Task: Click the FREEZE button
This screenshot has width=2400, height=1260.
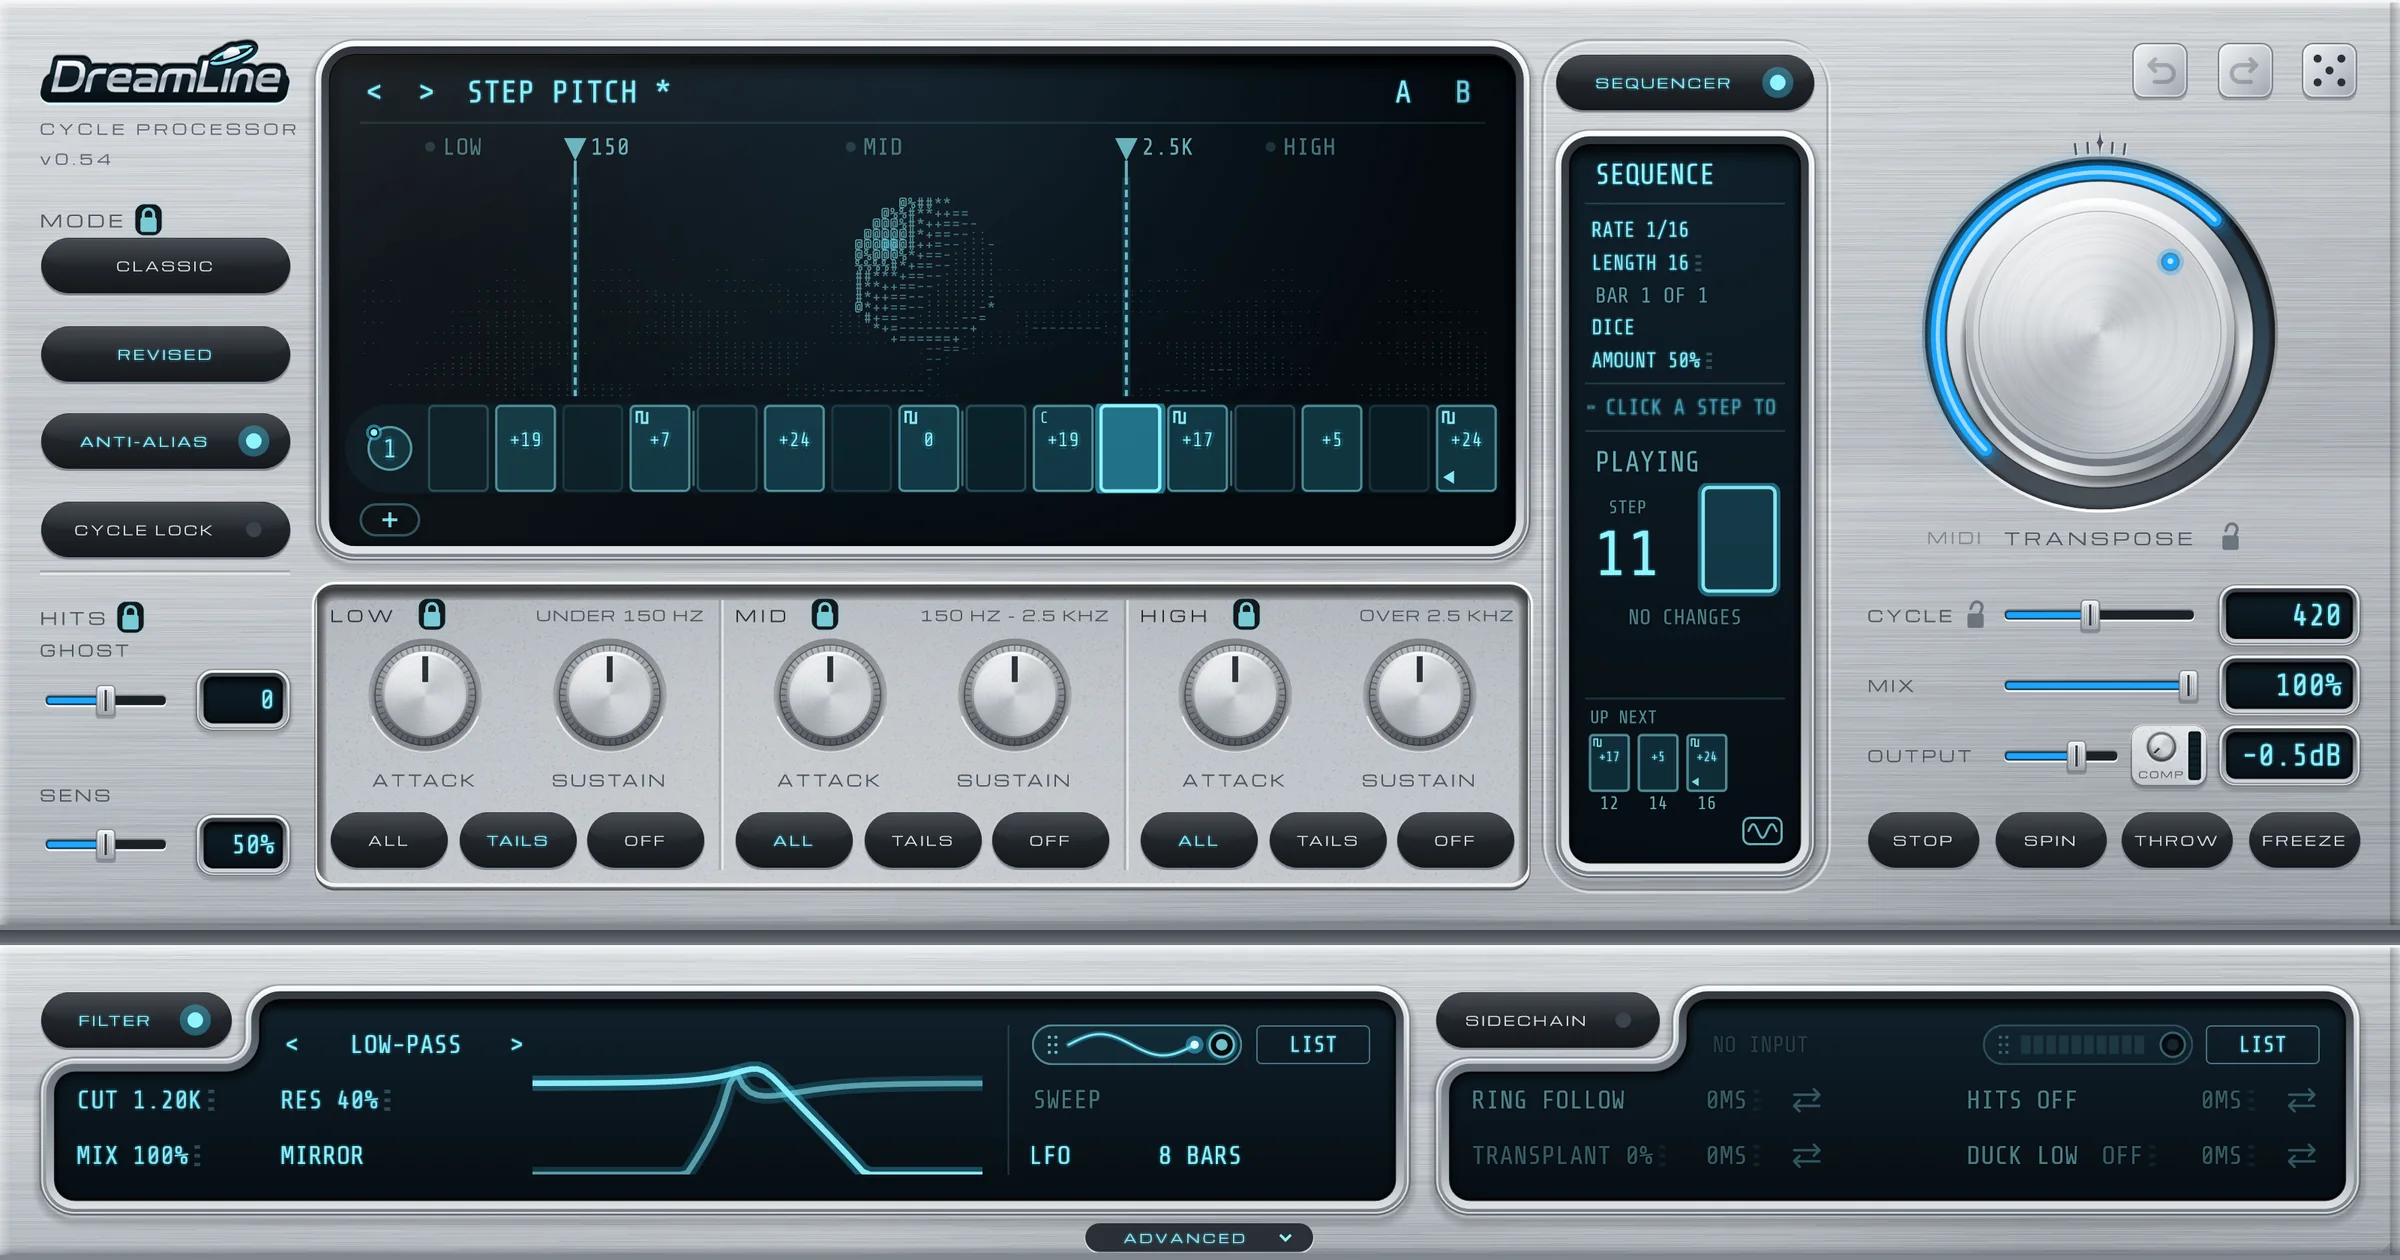Action: (2304, 841)
